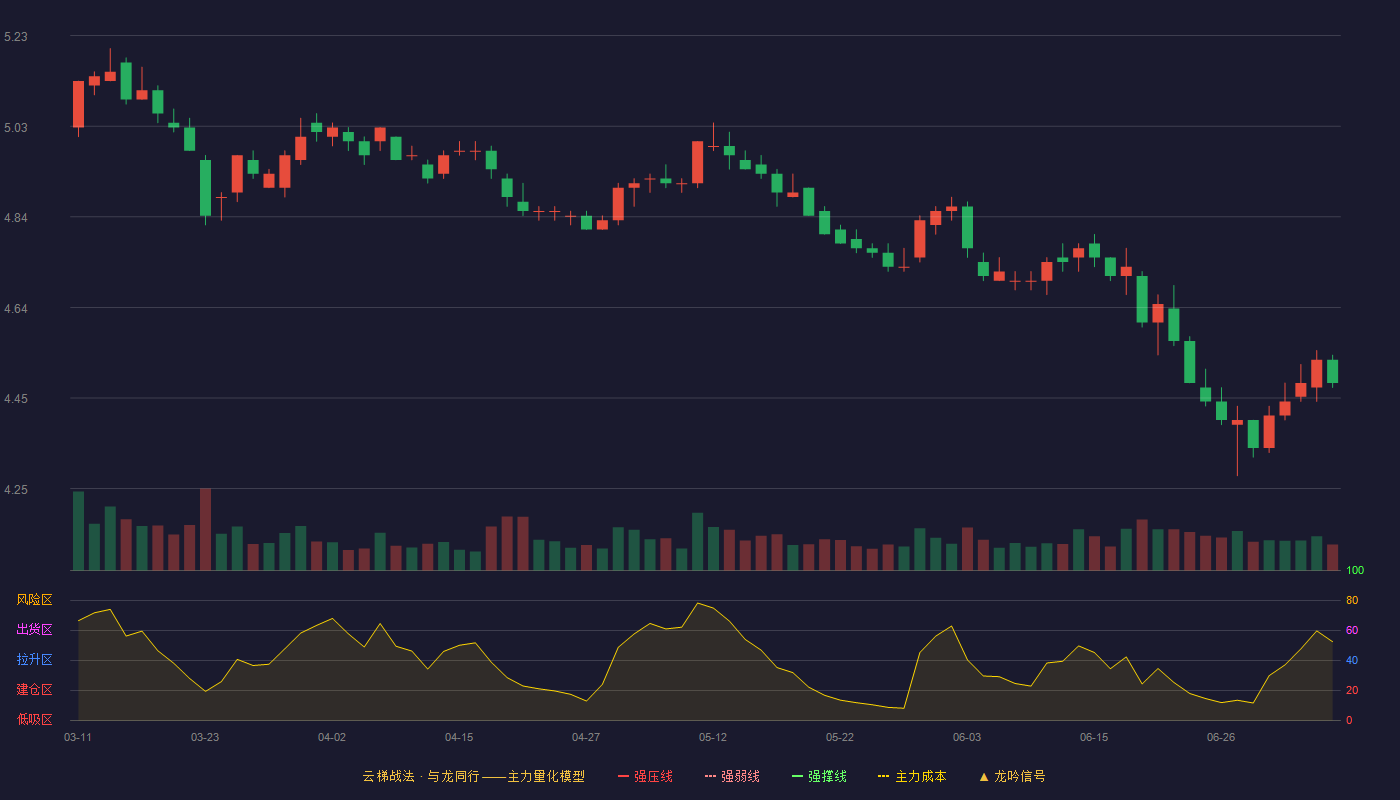Select the 建仓区 zone label
Viewport: 1400px width, 800px height.
(34, 690)
